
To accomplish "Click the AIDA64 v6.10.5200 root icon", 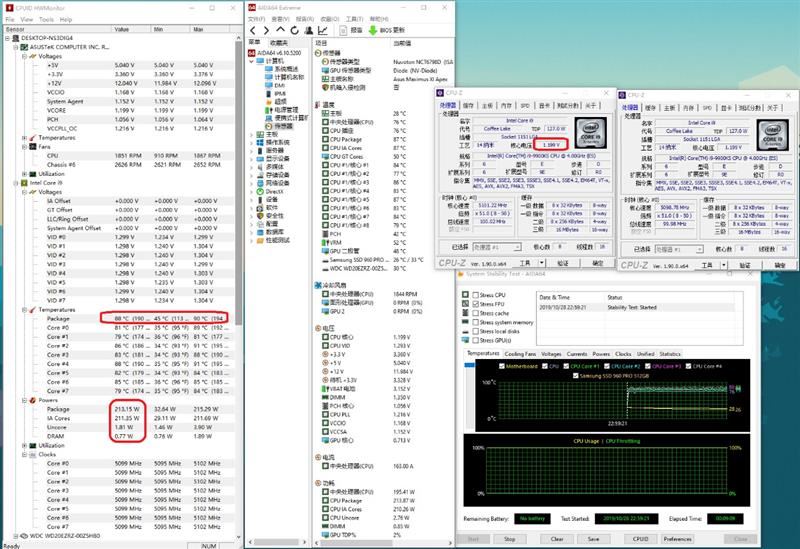I will [x=252, y=53].
